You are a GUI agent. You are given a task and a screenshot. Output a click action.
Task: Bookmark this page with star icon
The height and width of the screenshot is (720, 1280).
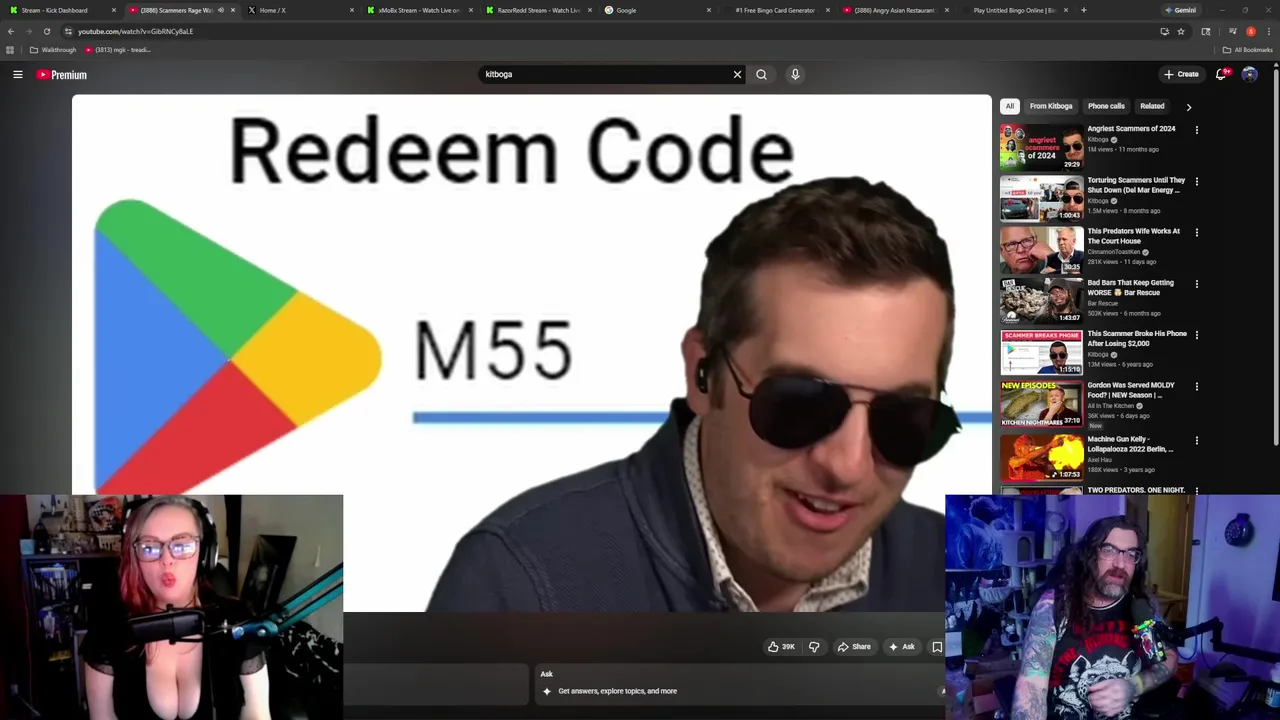pos(1181,31)
